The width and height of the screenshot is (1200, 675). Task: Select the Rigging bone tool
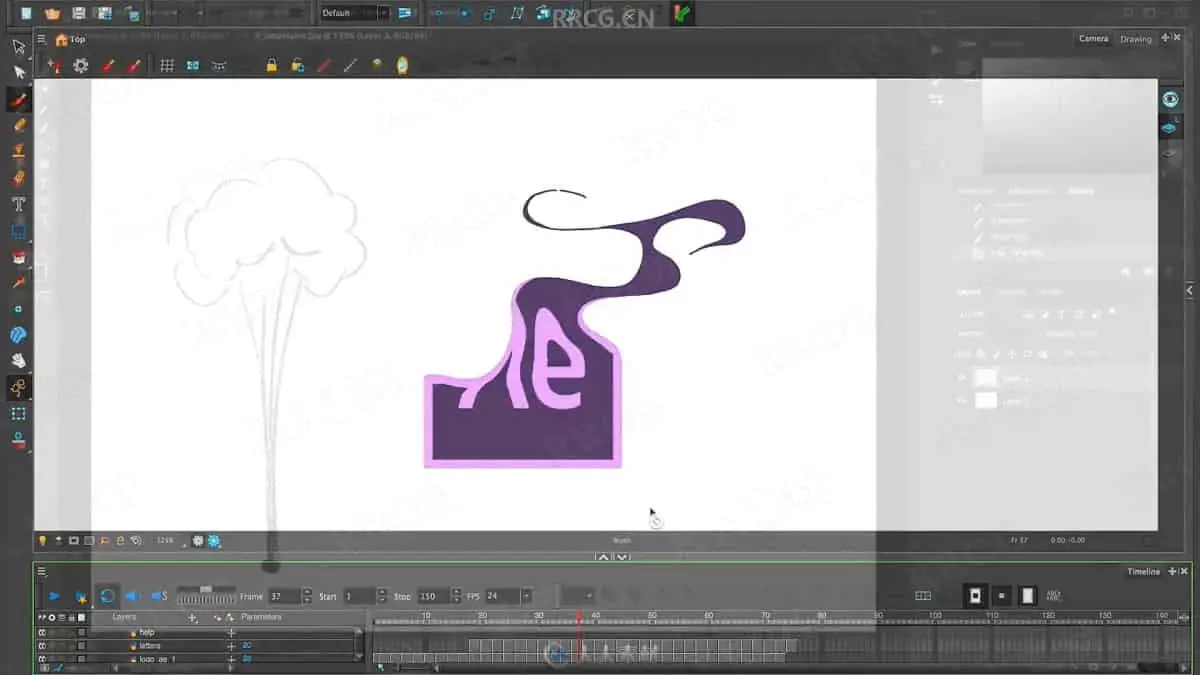(x=18, y=387)
